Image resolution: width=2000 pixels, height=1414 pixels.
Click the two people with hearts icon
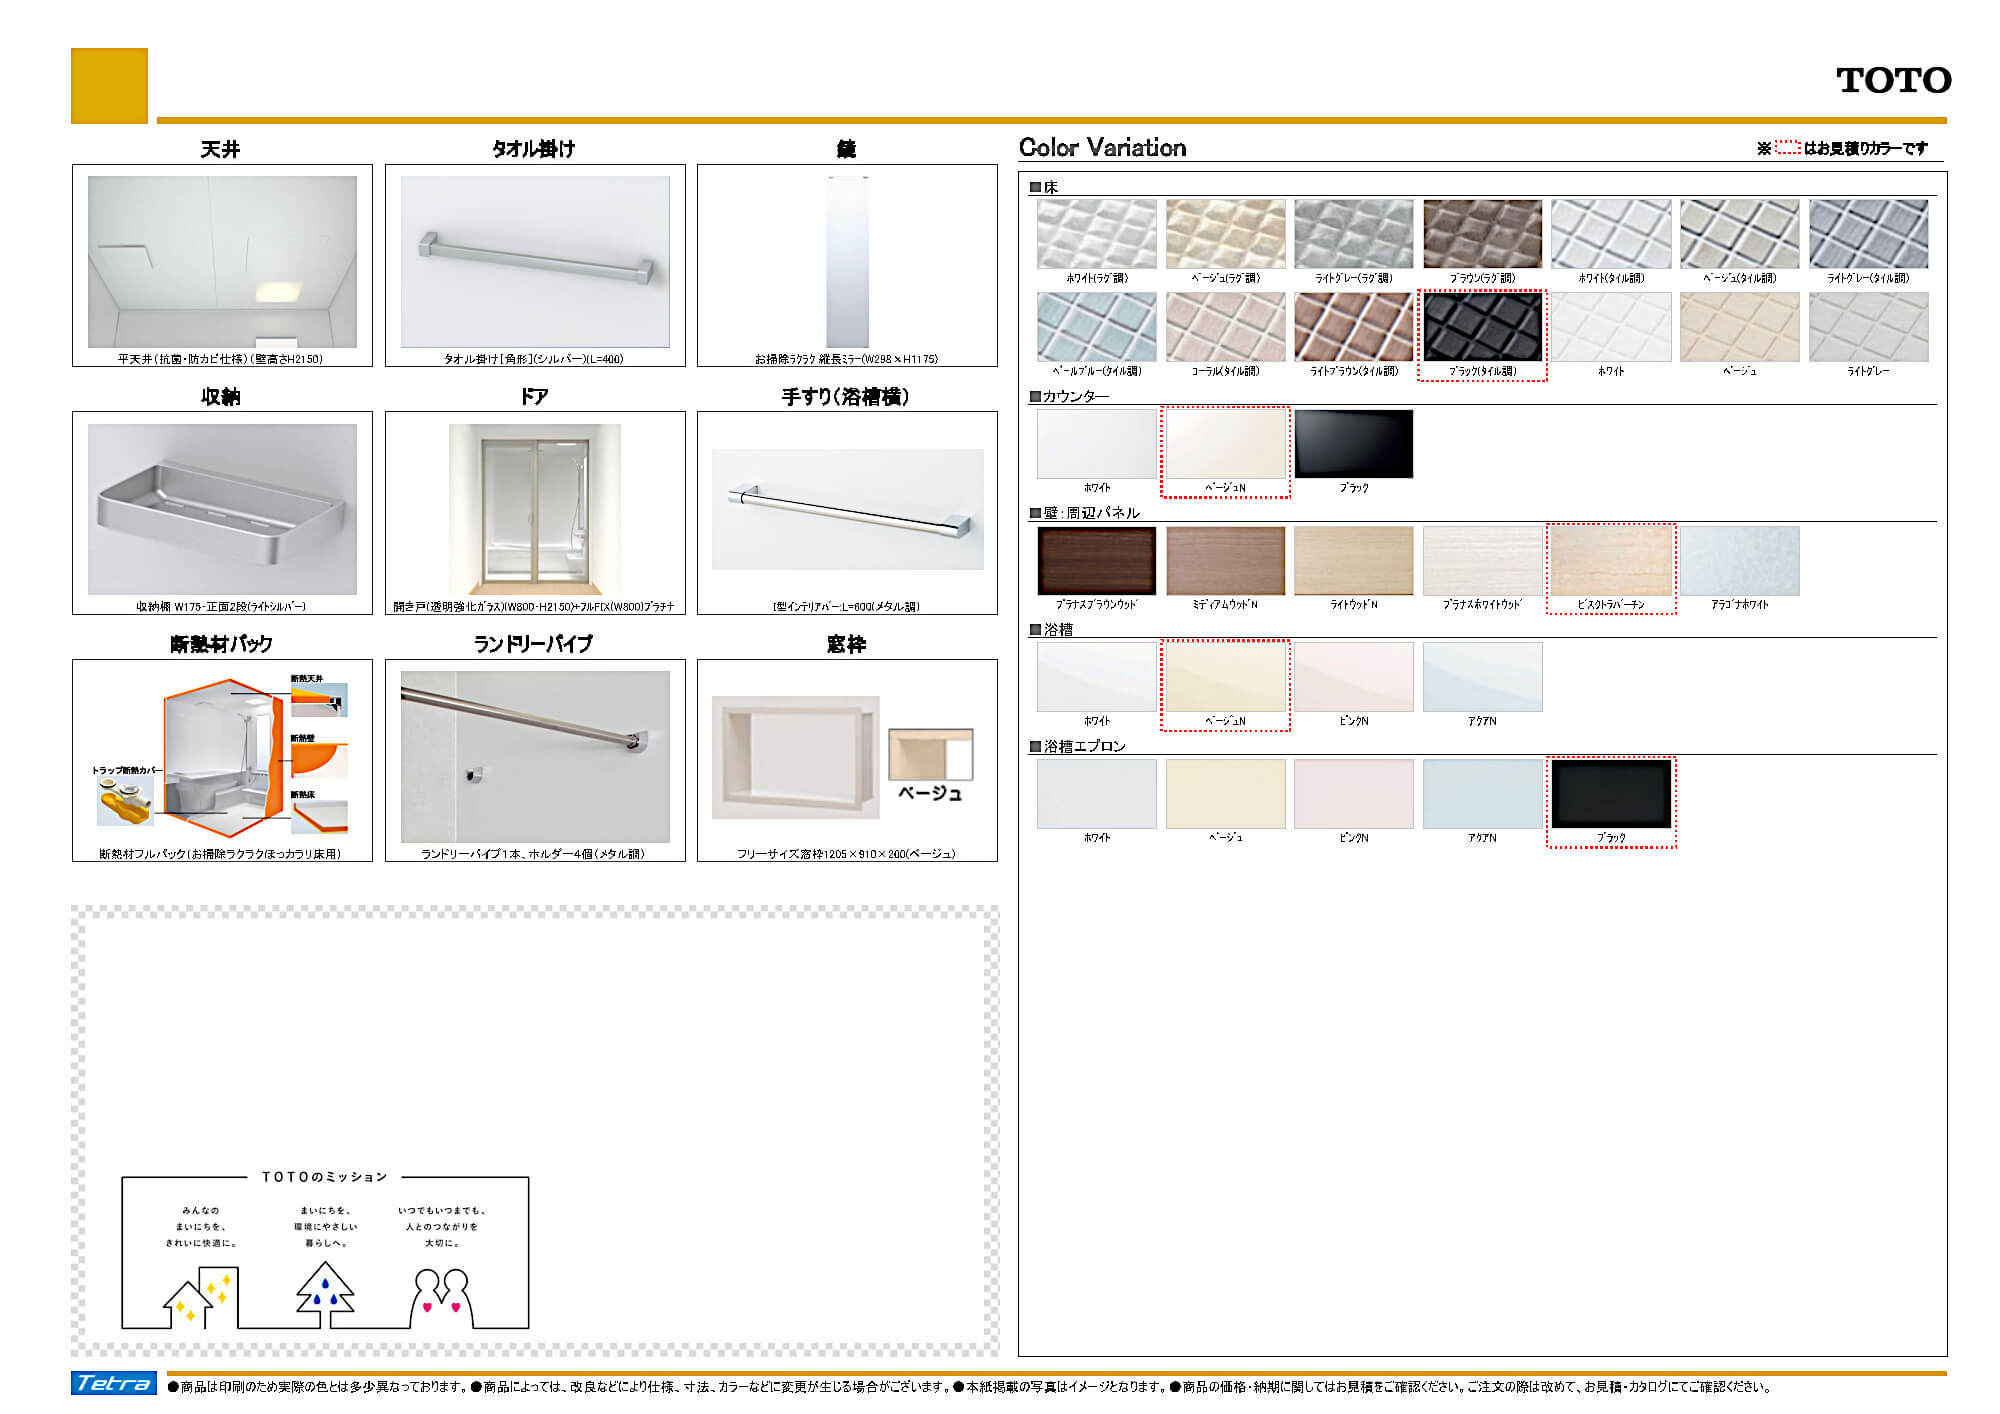tap(441, 1297)
